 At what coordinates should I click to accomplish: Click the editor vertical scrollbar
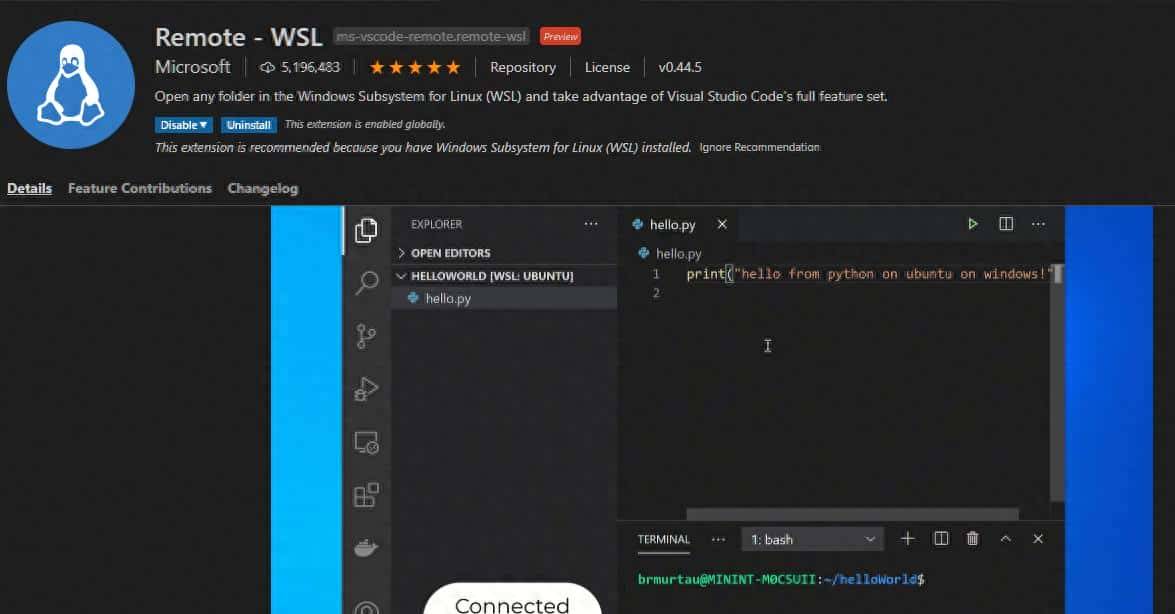click(x=1057, y=382)
